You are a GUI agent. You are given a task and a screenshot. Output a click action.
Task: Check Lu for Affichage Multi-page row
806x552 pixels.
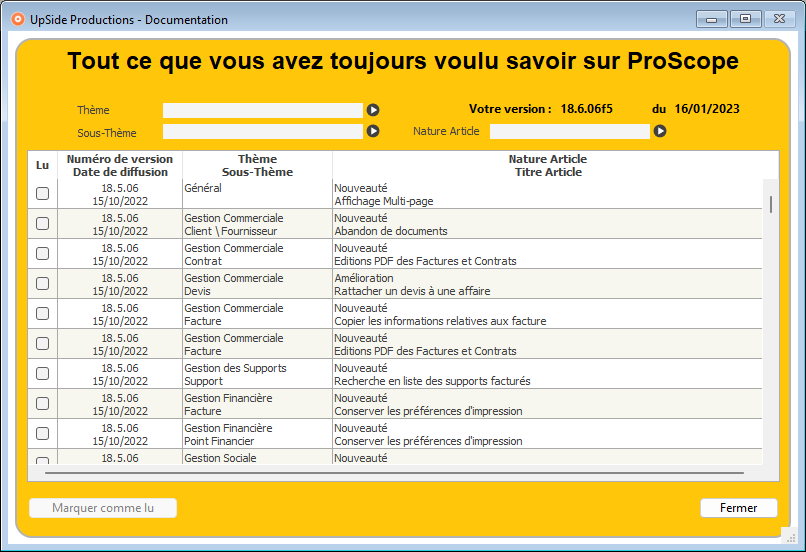pos(43,194)
